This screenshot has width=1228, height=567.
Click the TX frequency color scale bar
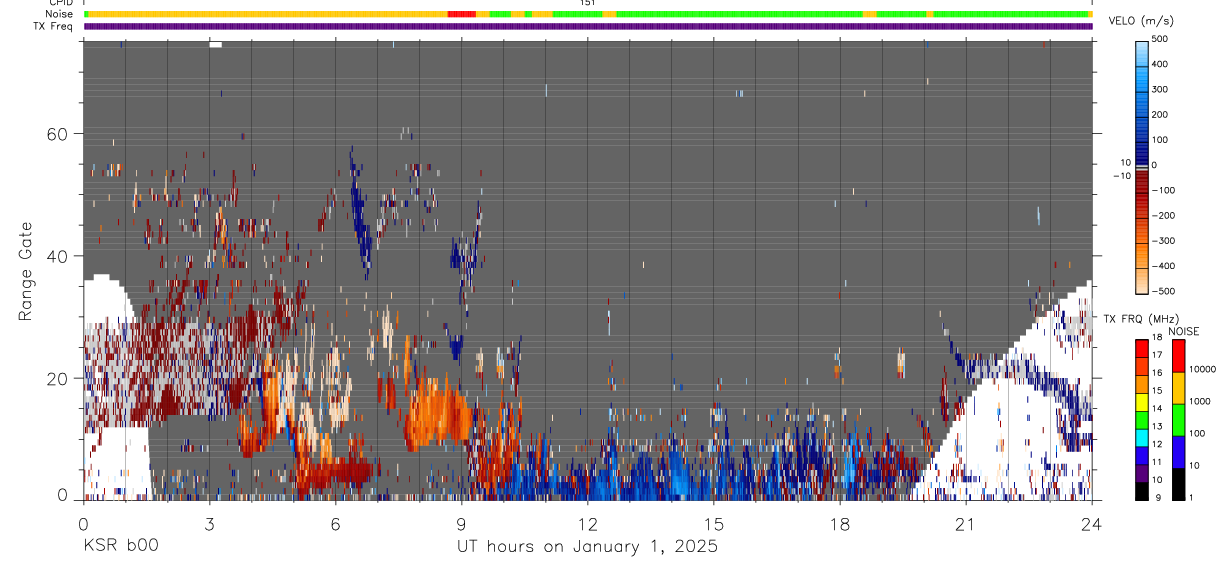[x=1143, y=419]
